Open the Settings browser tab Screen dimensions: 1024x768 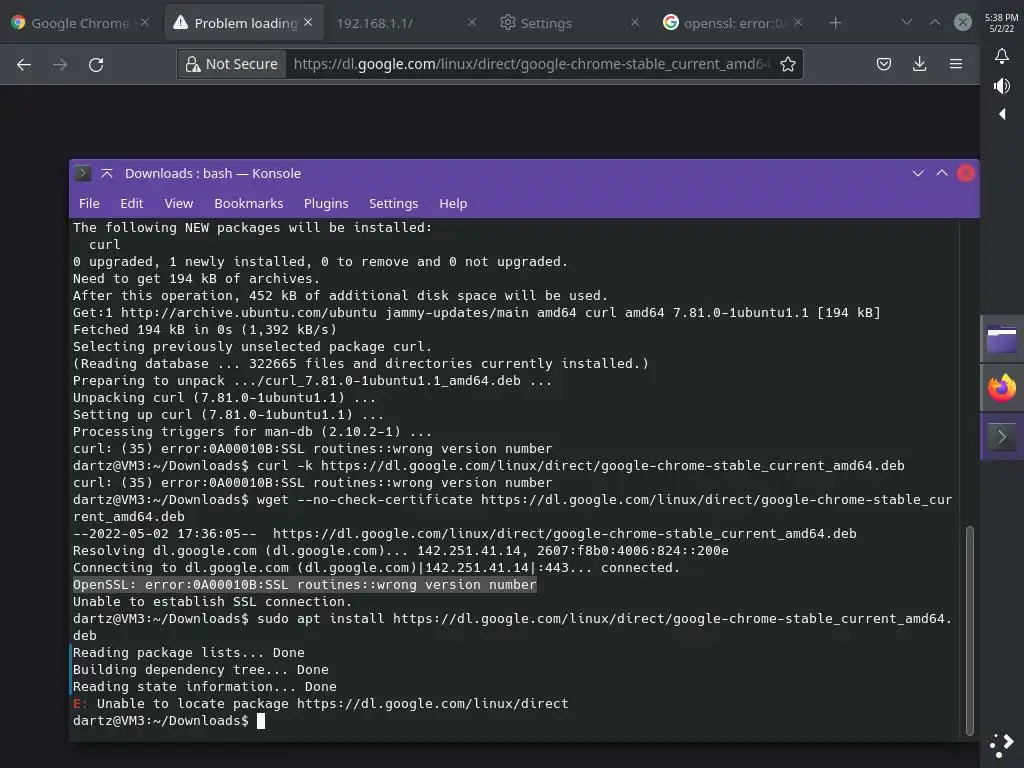(x=568, y=23)
